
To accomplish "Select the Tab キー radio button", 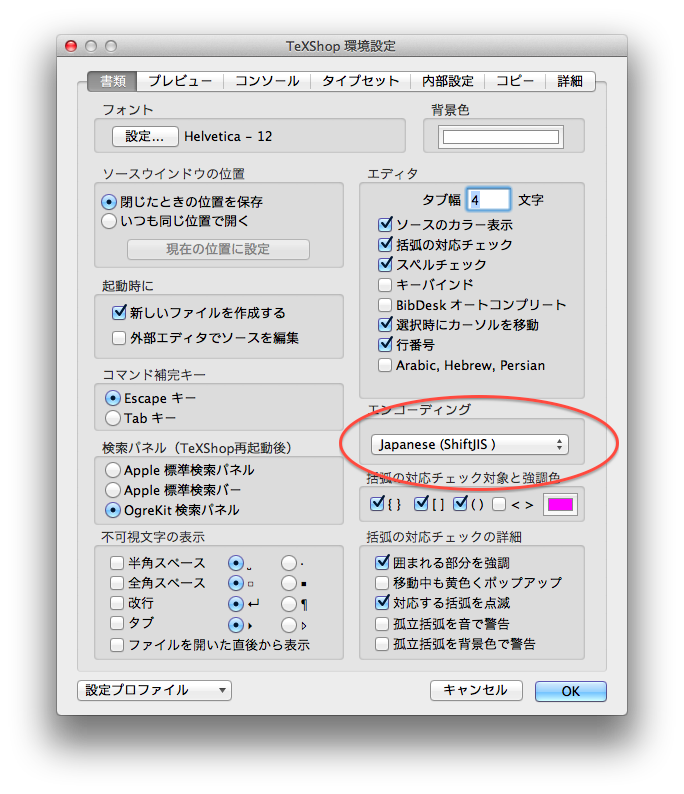I will tap(113, 418).
